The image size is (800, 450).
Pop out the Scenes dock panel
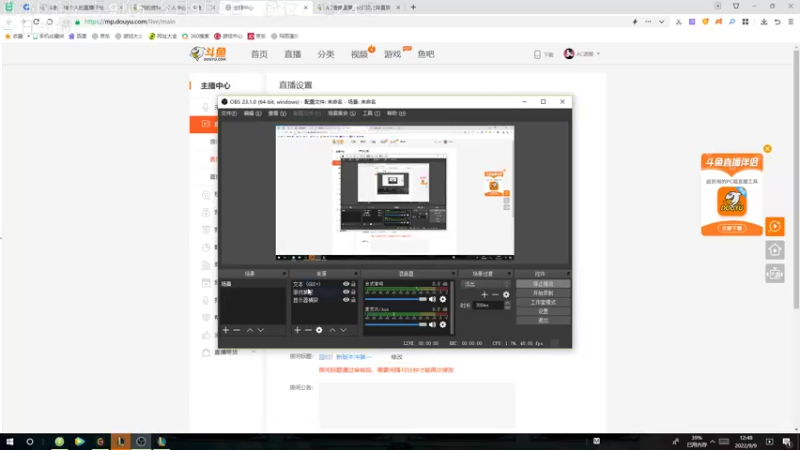(x=284, y=274)
